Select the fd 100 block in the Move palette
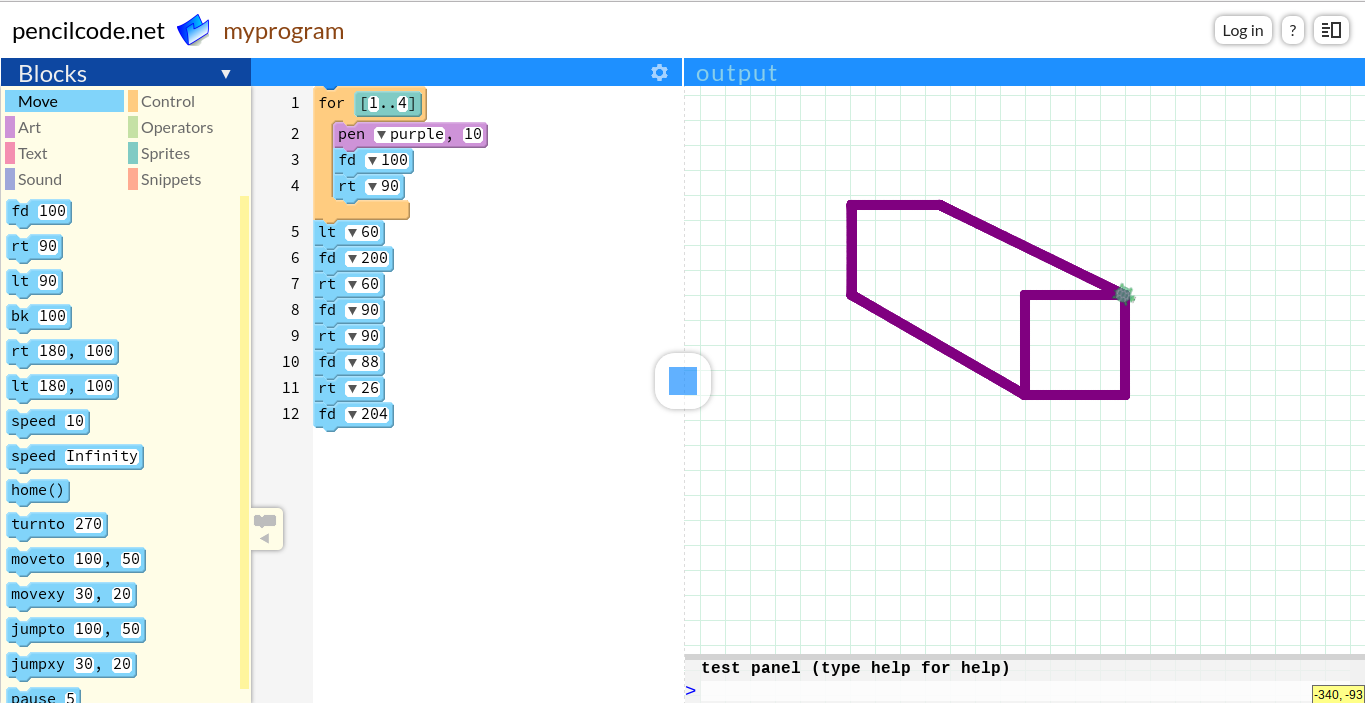This screenshot has width=1365, height=703. pyautogui.click(x=39, y=211)
